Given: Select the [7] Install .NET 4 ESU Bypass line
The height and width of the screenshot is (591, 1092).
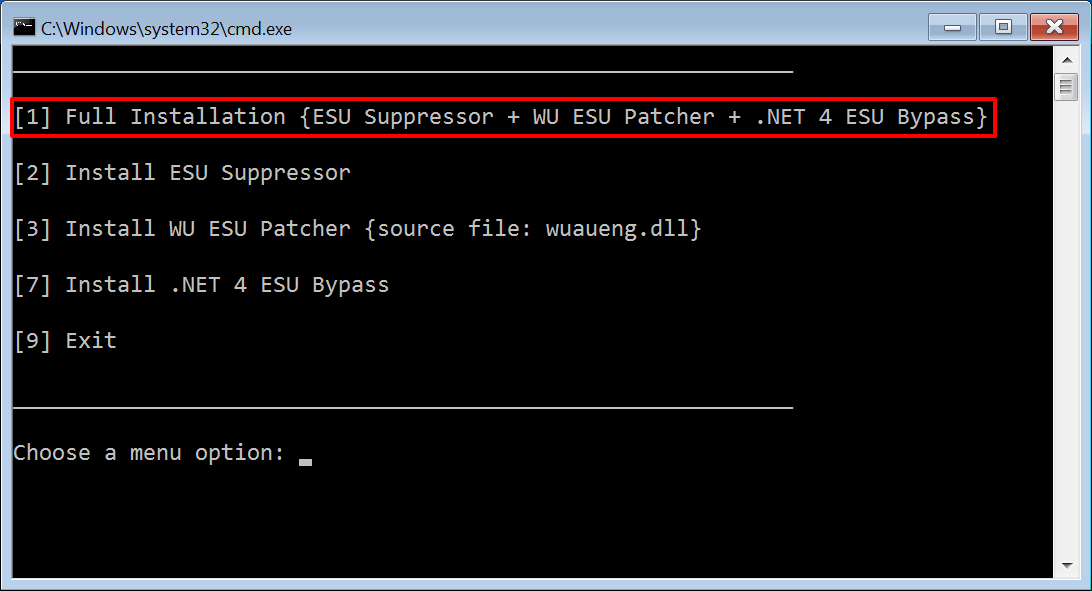Looking at the screenshot, I should [202, 285].
